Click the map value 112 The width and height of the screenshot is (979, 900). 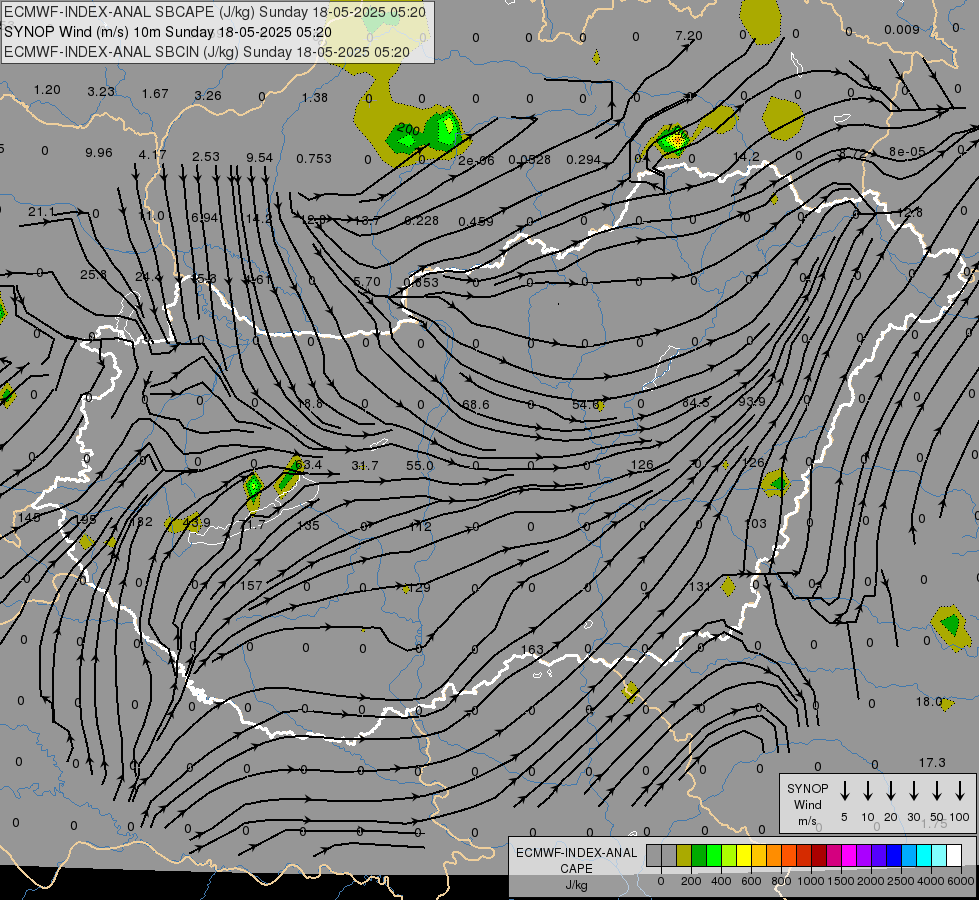tap(420, 527)
